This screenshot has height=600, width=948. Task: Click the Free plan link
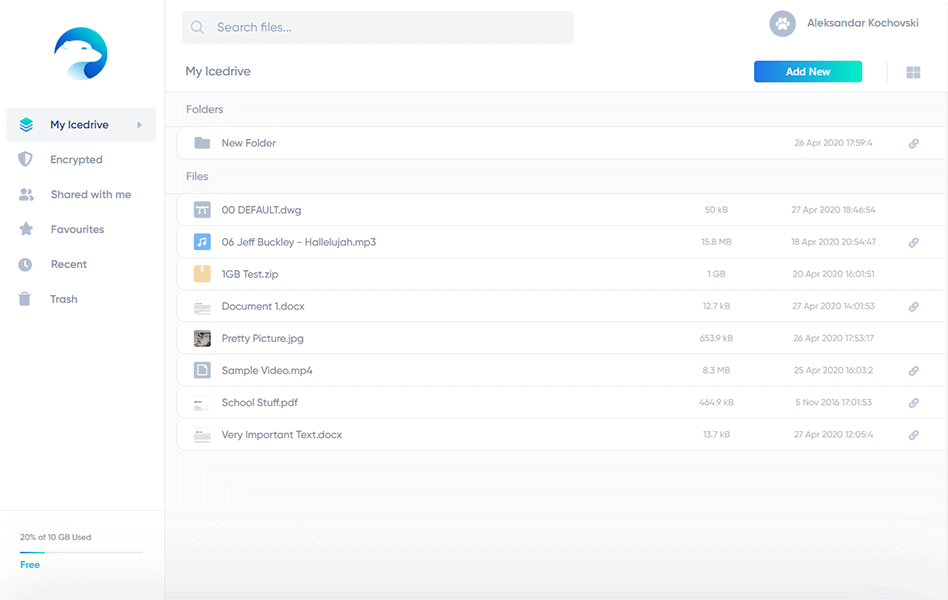[x=29, y=564]
